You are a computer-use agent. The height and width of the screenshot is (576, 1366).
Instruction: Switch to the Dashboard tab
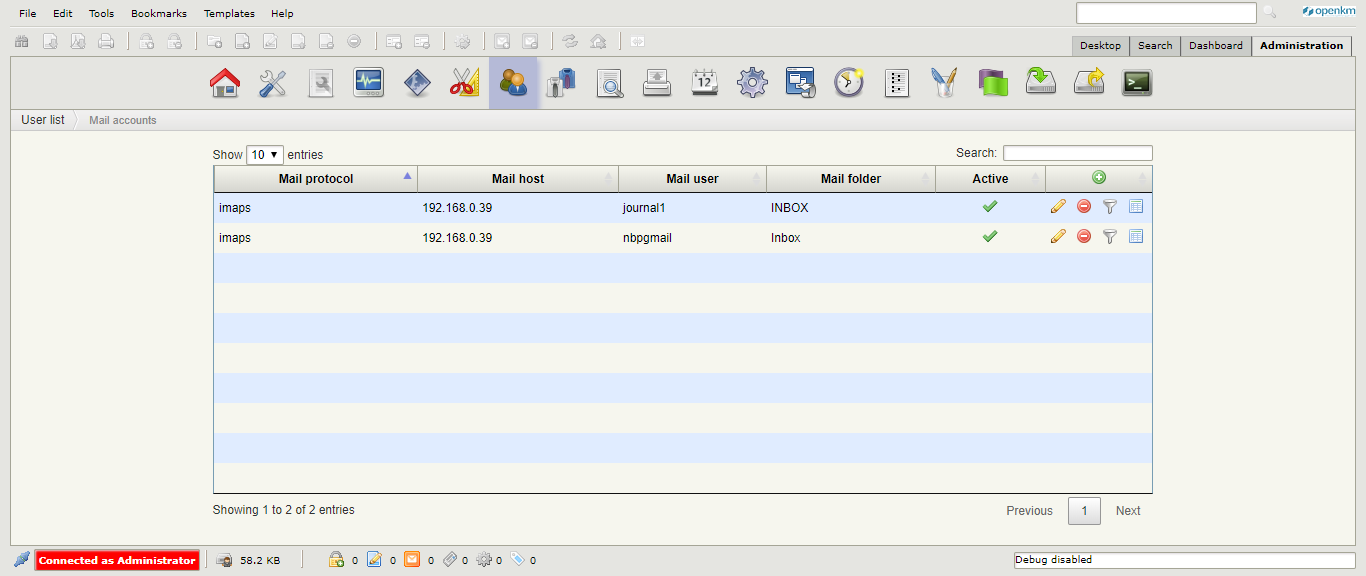click(x=1215, y=45)
